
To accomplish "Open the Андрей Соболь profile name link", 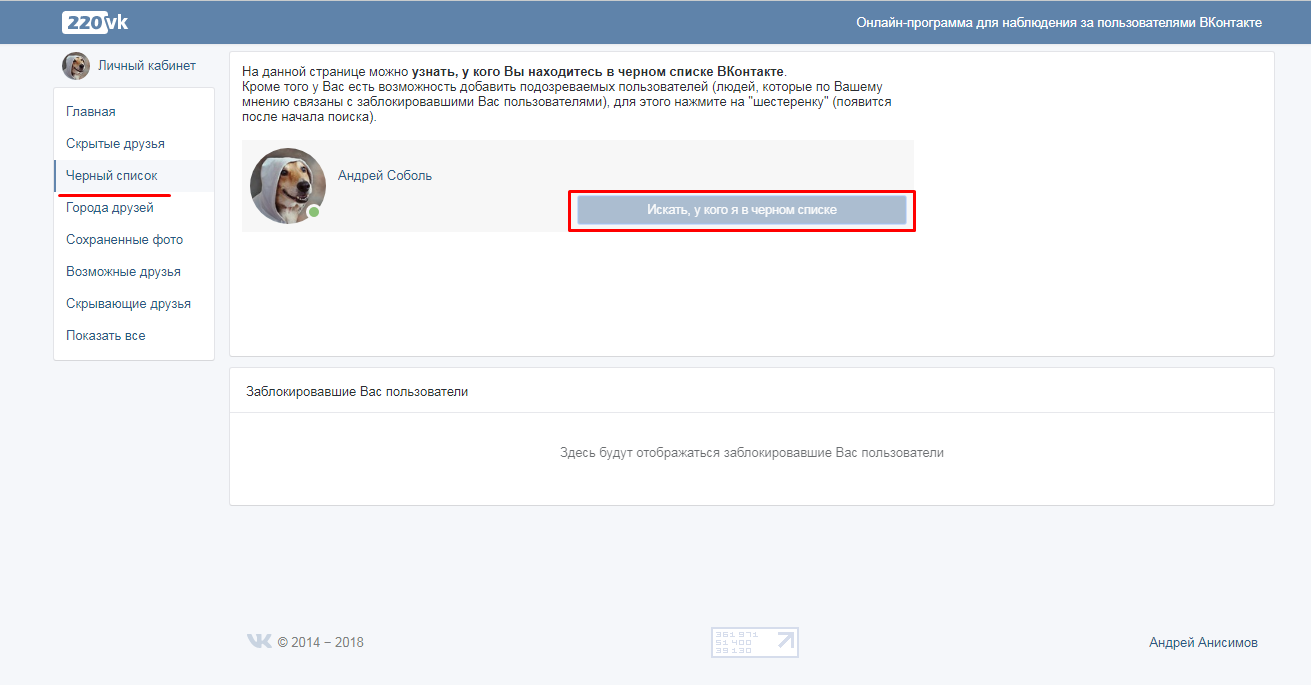I will (385, 175).
